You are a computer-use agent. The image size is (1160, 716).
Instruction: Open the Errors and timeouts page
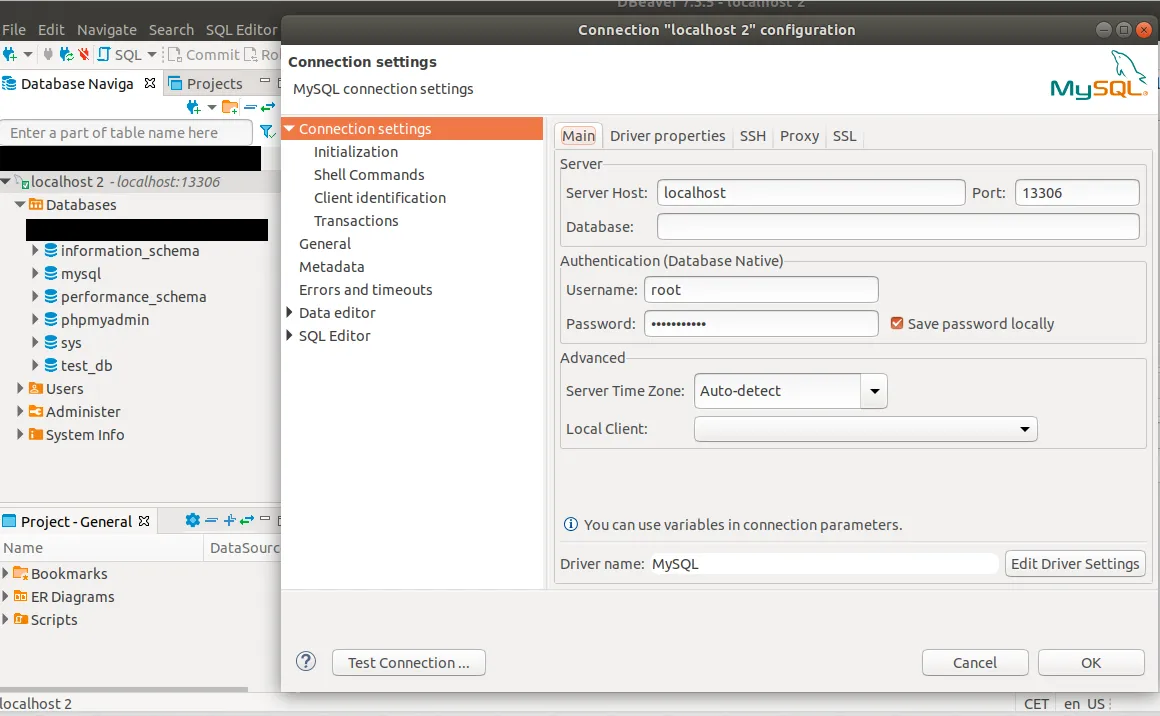pos(365,290)
